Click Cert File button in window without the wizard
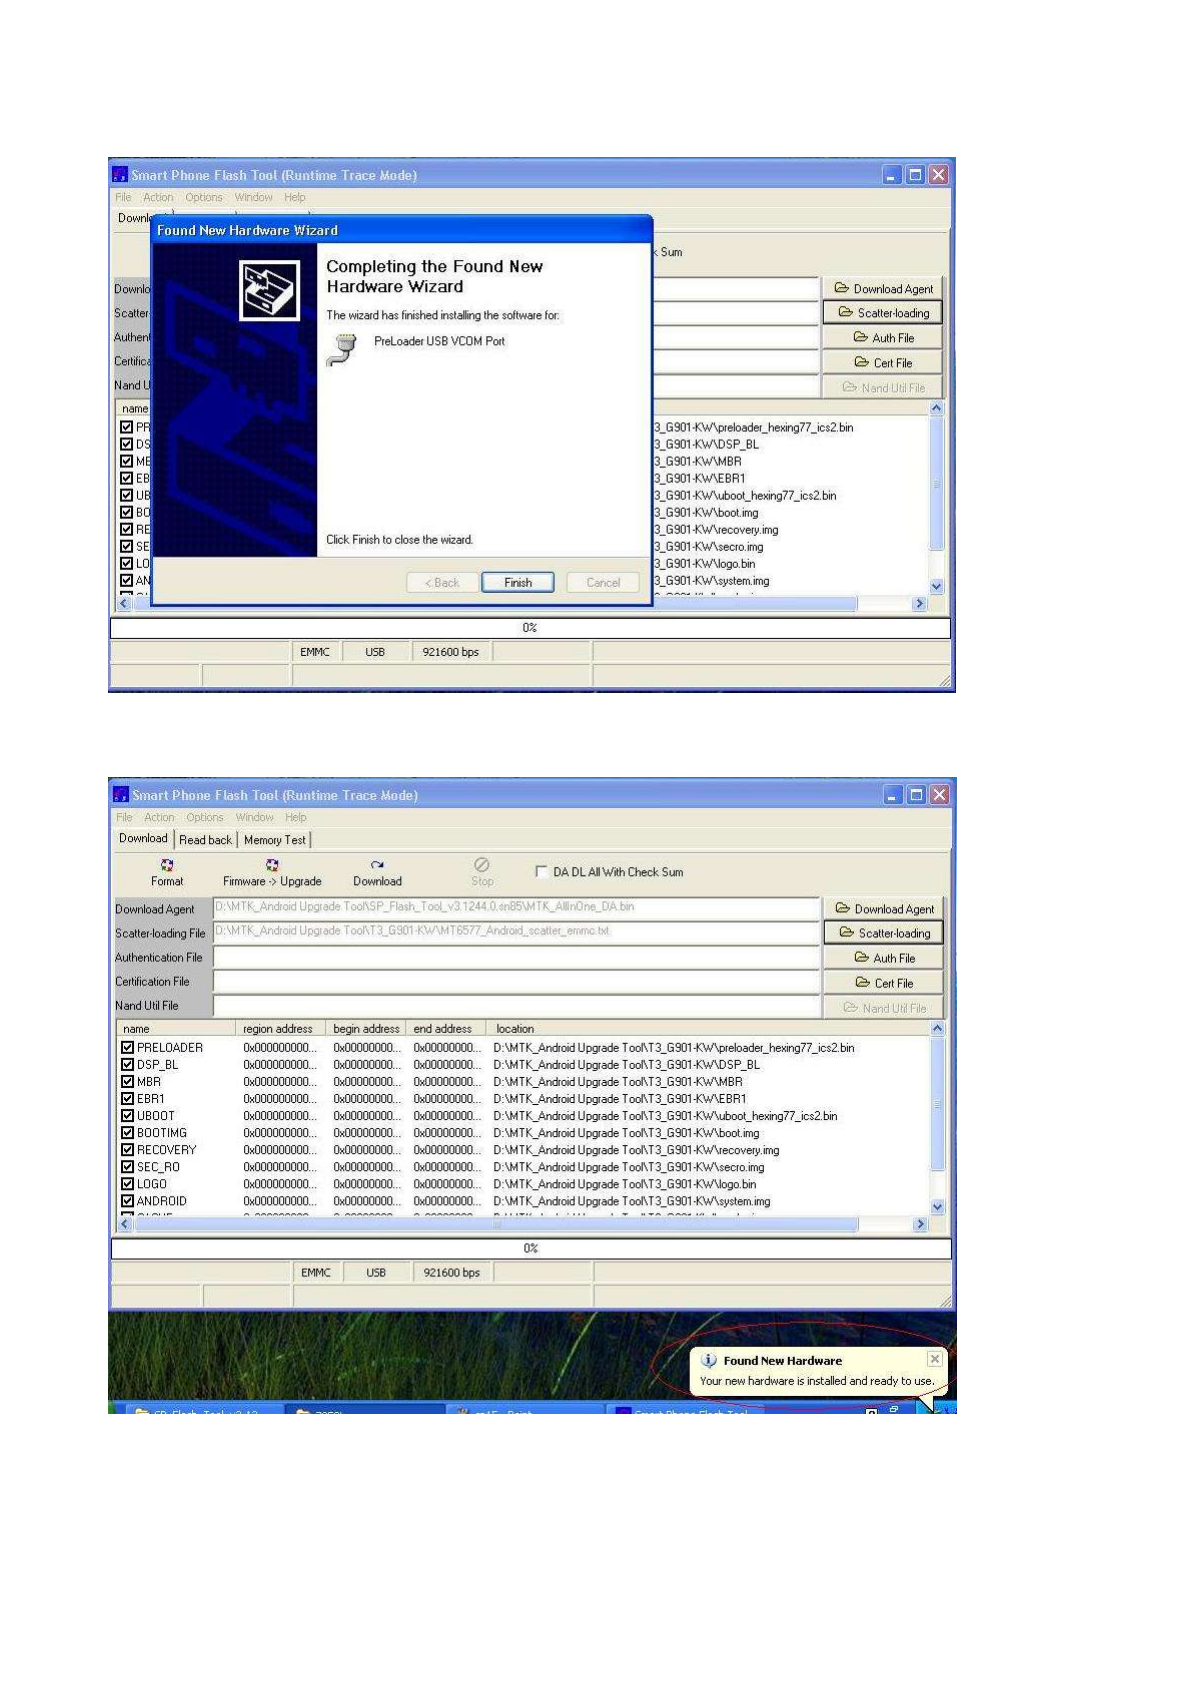Screen dimensions: 1191x1684 [x=883, y=983]
